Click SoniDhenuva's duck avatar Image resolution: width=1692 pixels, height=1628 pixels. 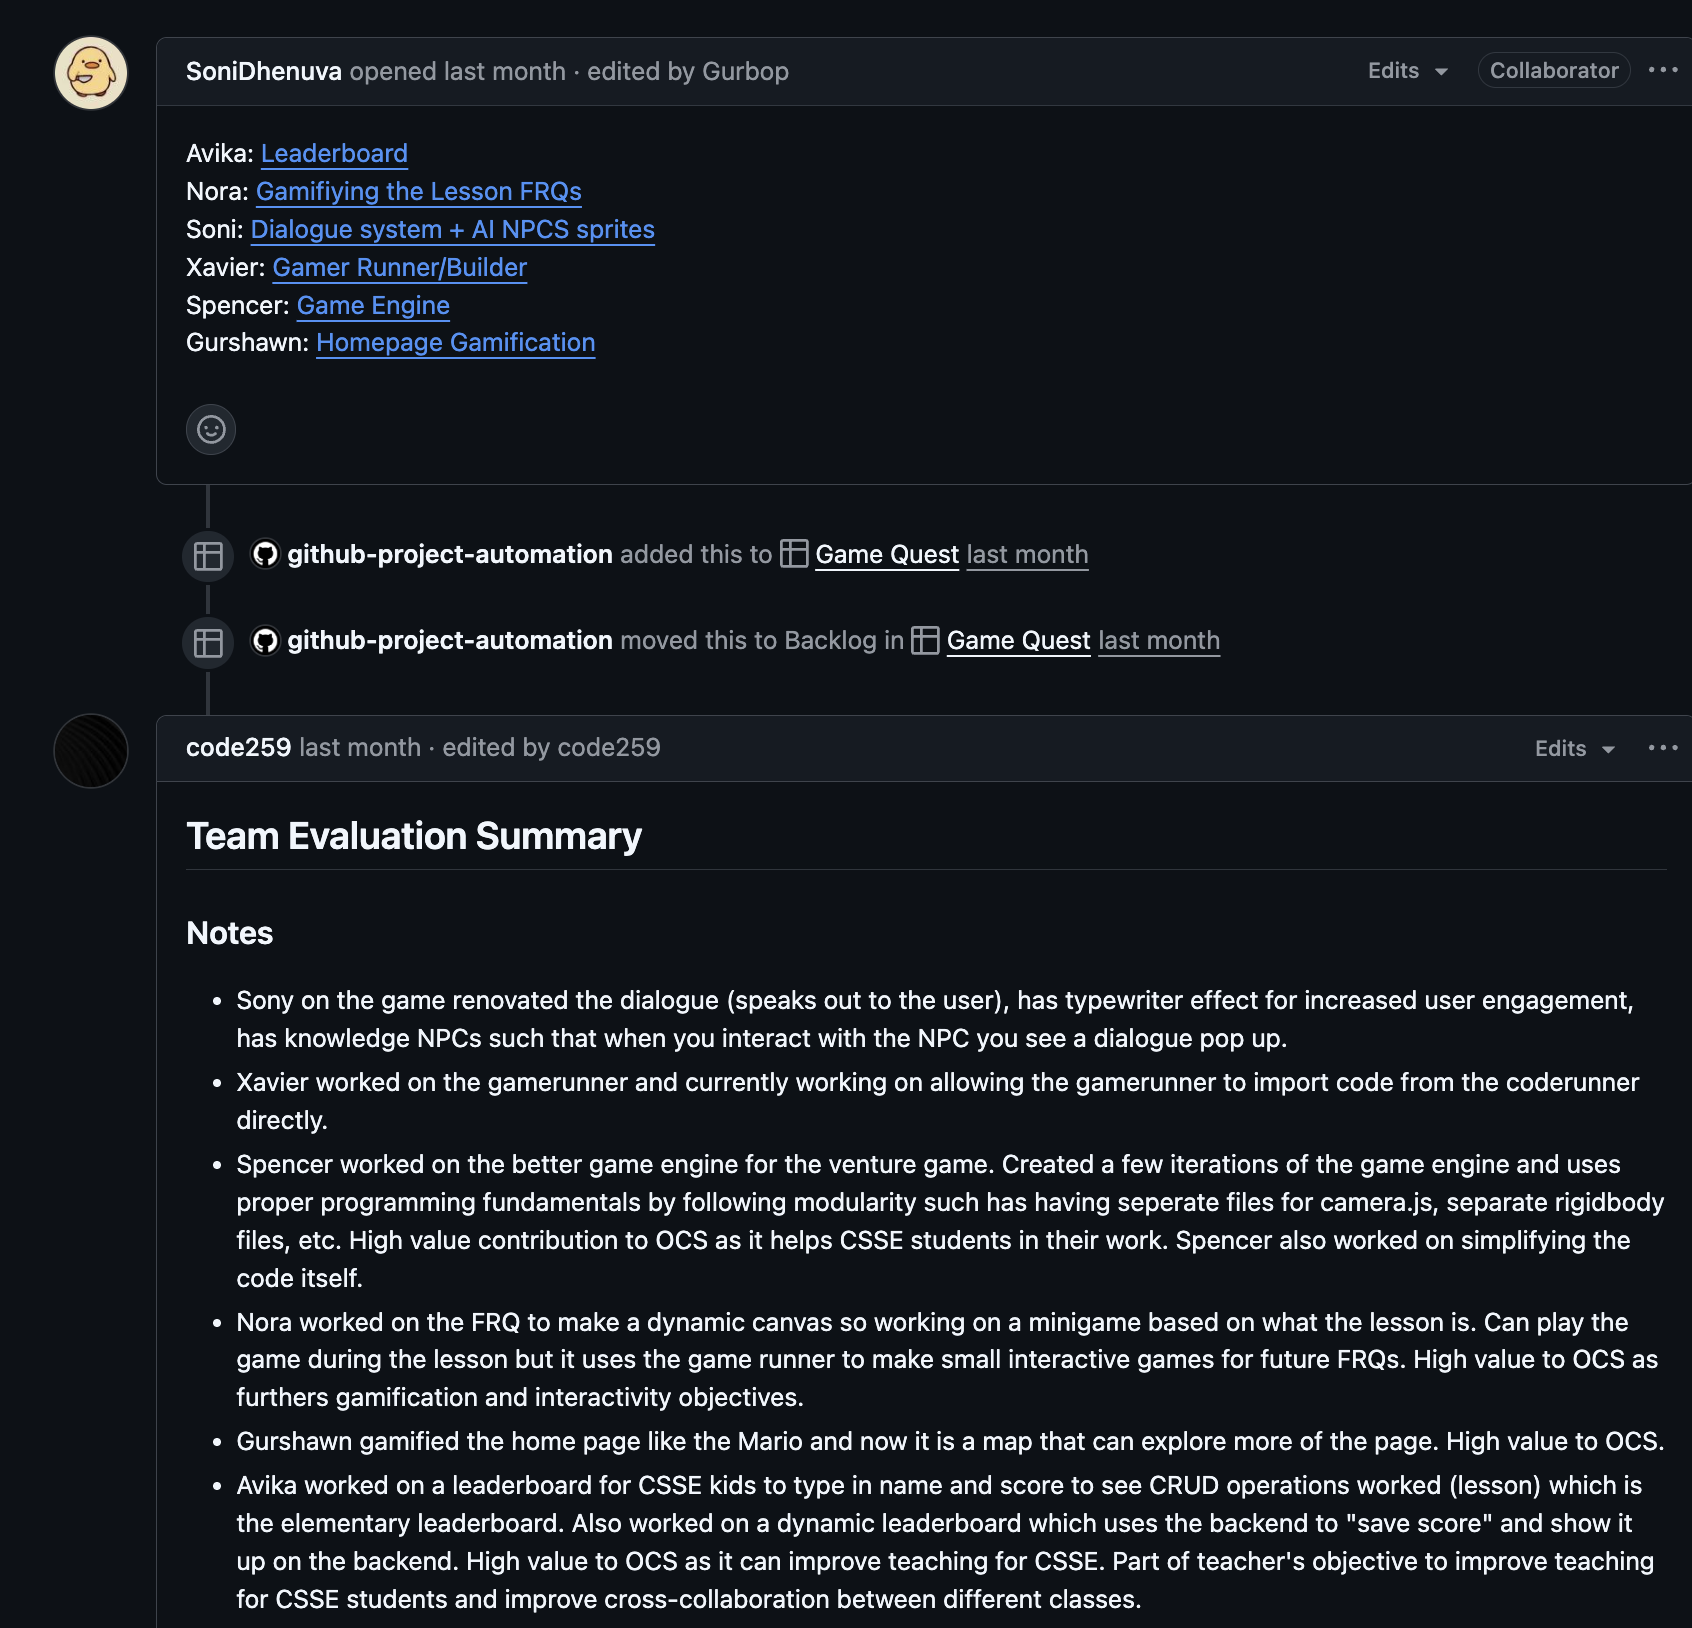point(90,72)
